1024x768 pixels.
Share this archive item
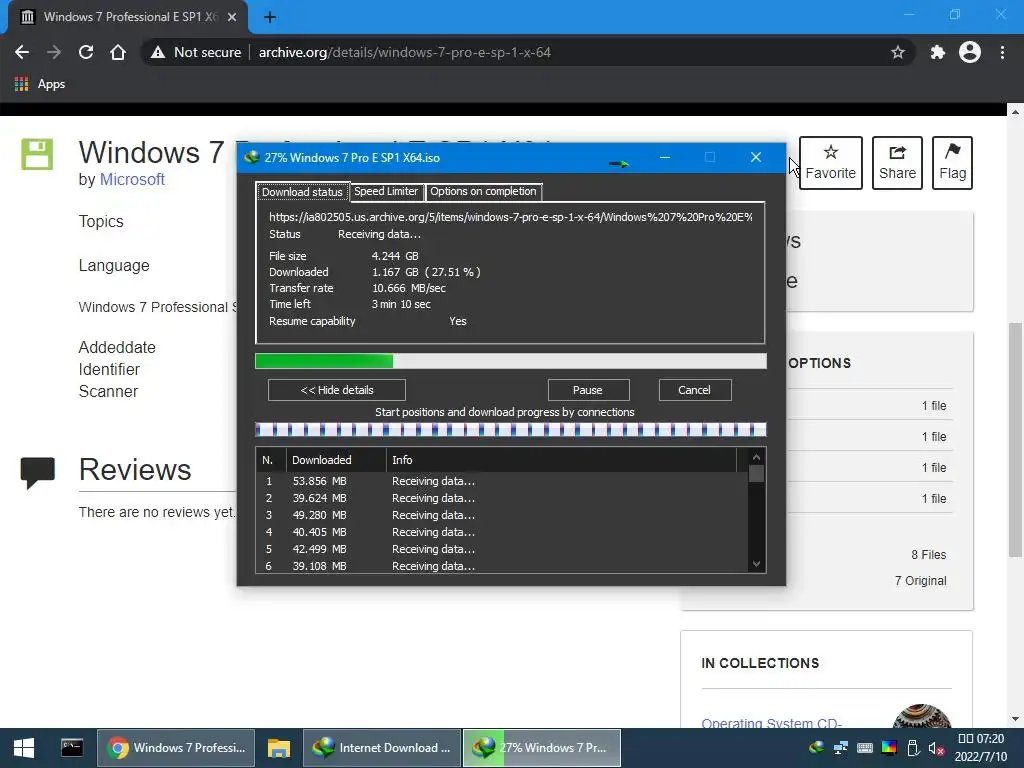897,163
